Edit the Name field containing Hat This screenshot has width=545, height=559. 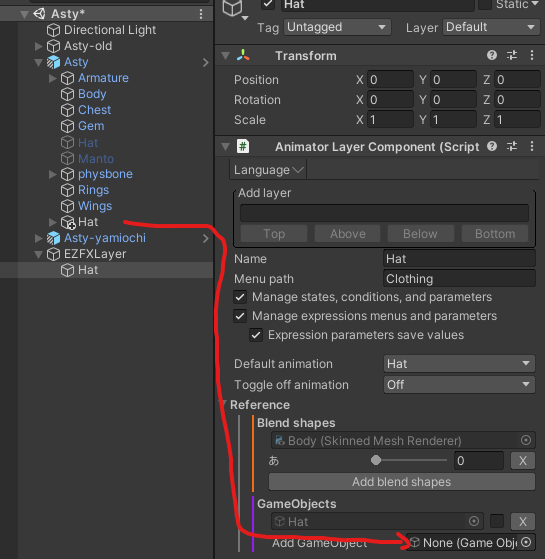(x=459, y=258)
